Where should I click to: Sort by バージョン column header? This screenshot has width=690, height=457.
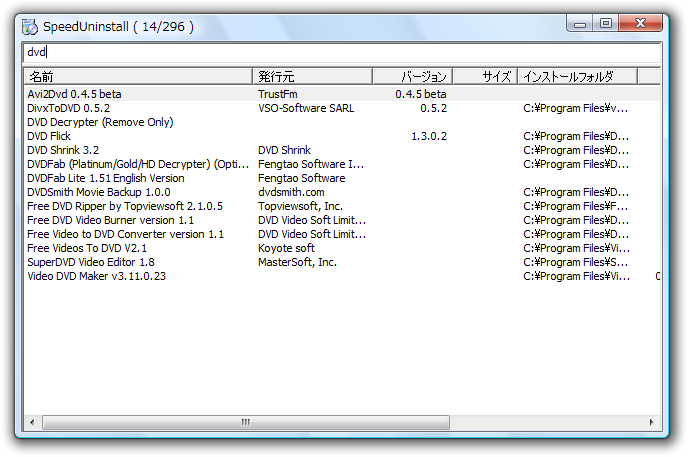pos(413,77)
